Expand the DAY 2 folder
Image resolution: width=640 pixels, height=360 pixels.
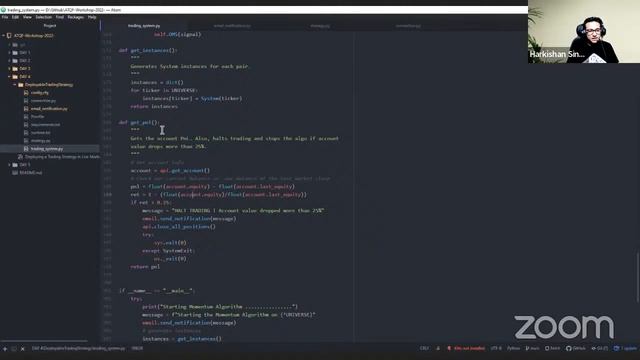(x=9, y=61)
